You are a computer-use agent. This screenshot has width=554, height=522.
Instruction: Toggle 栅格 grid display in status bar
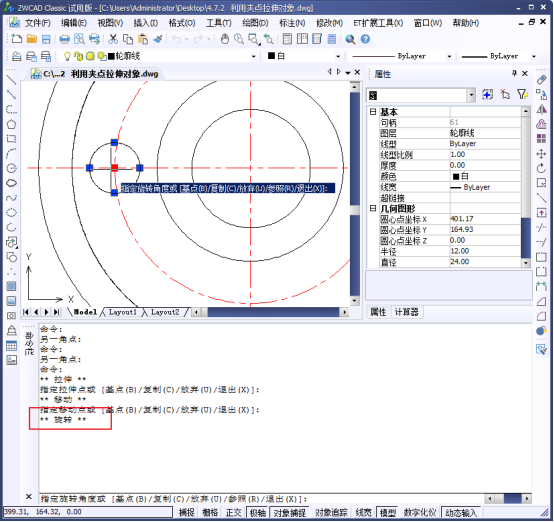(210, 512)
